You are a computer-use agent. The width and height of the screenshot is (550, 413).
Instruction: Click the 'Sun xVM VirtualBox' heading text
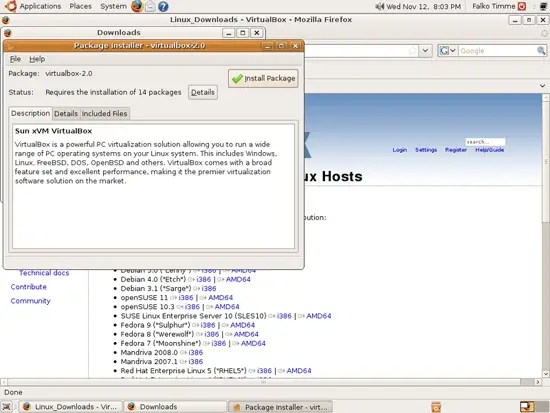pos(53,131)
